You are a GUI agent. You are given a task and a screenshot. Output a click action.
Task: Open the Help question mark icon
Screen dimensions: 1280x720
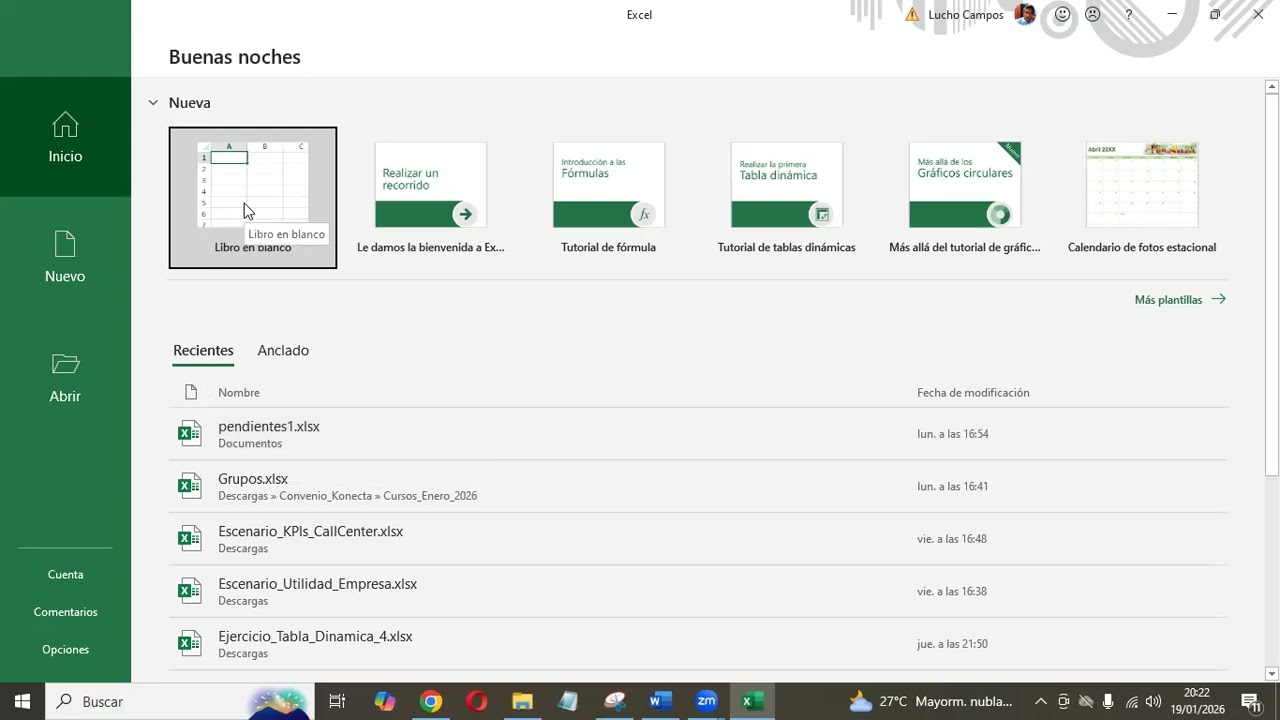click(x=1129, y=14)
